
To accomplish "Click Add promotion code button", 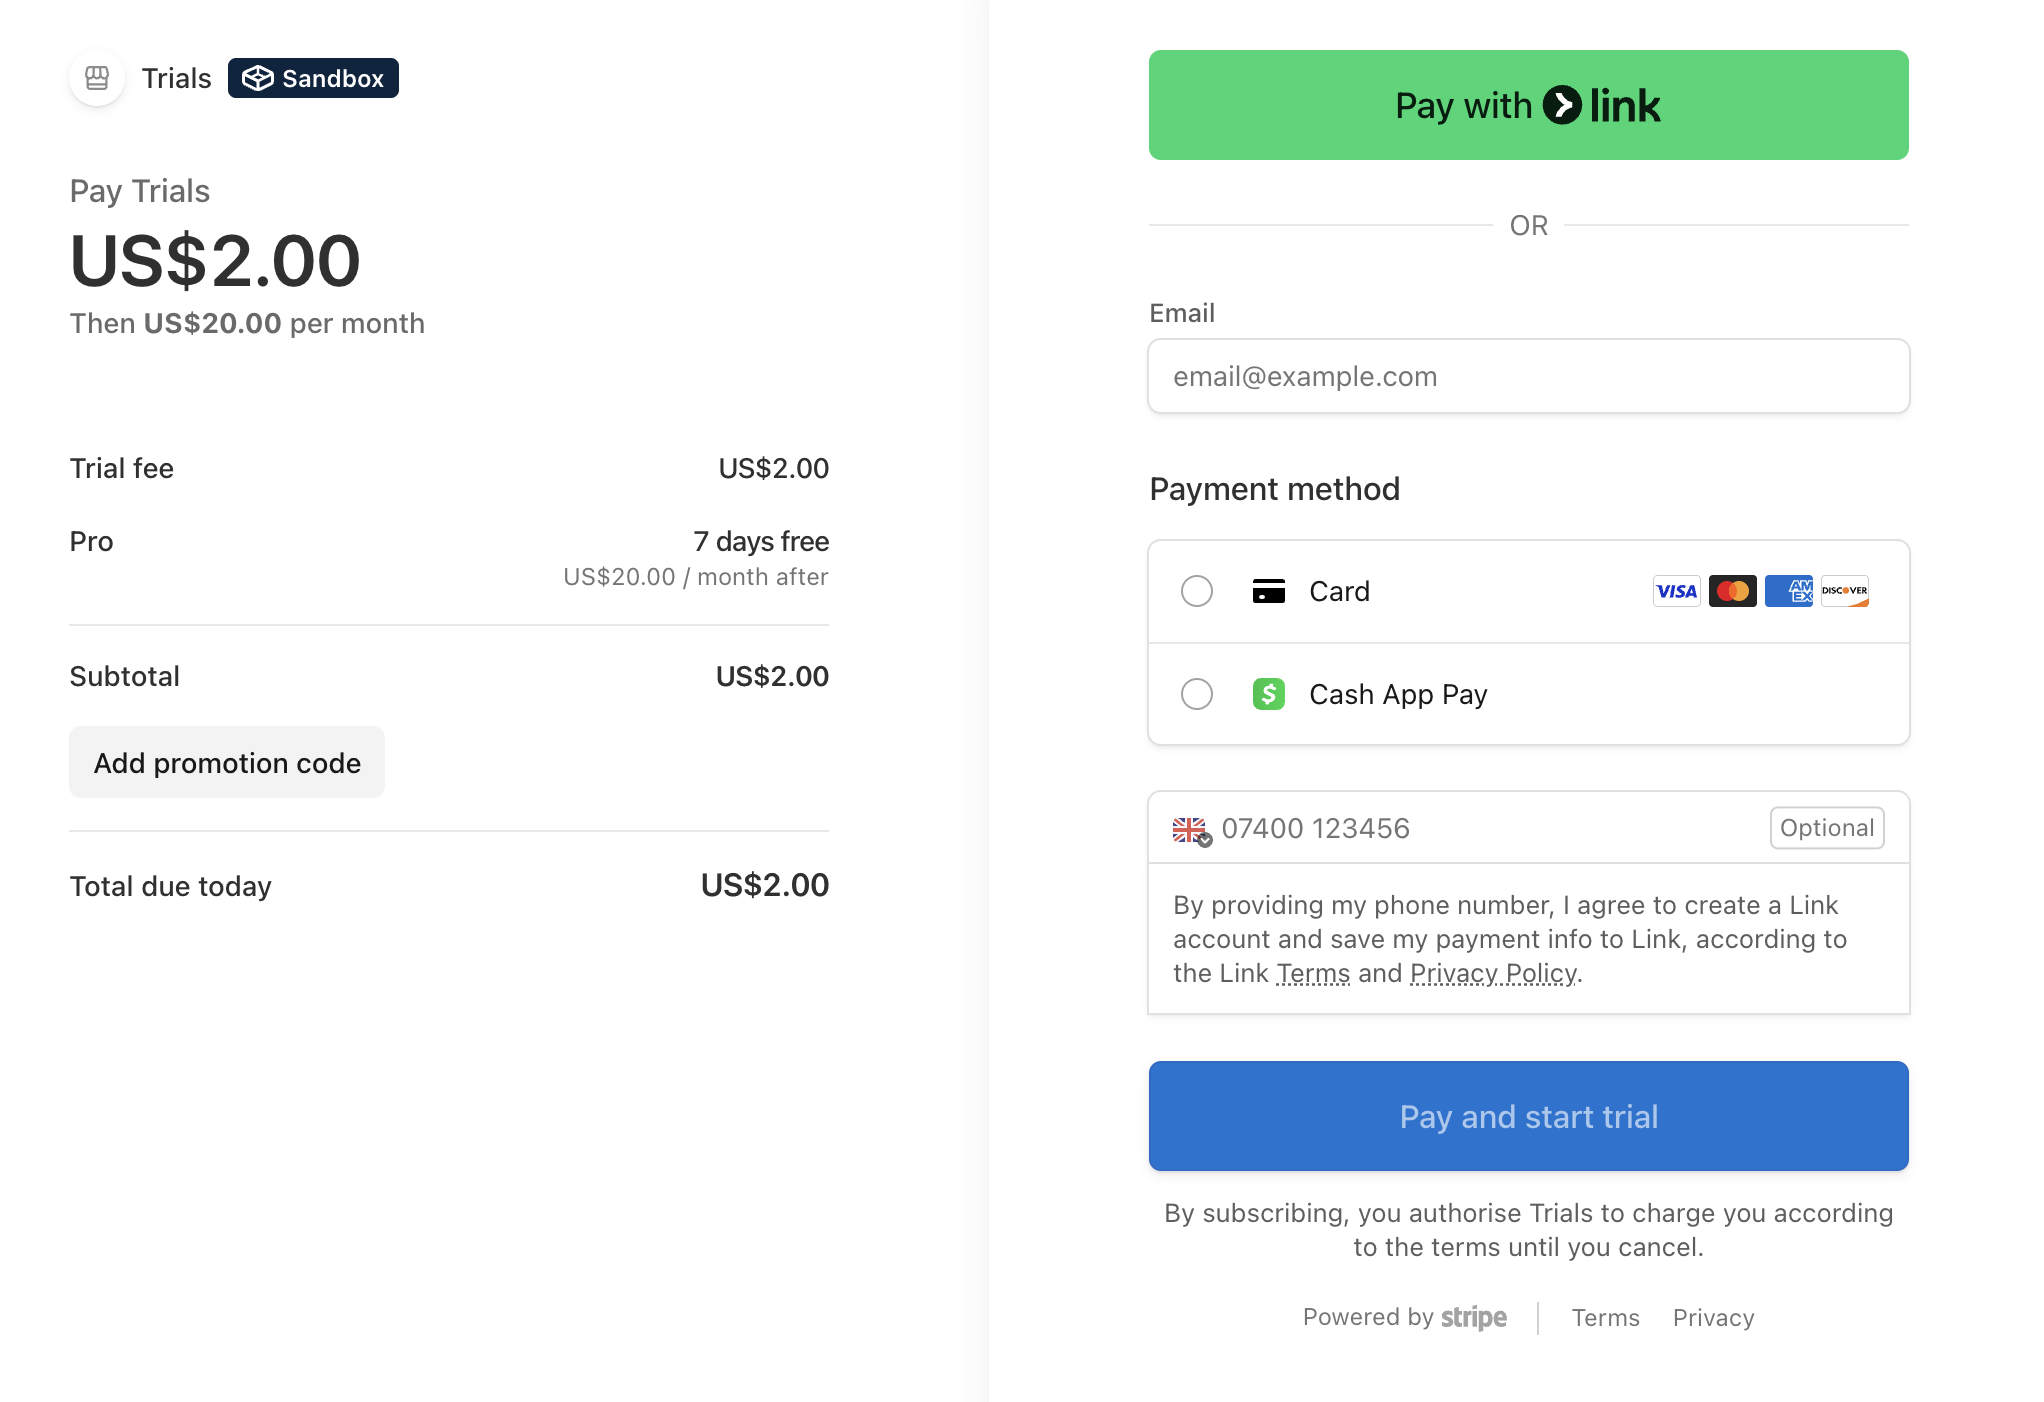I will (227, 763).
